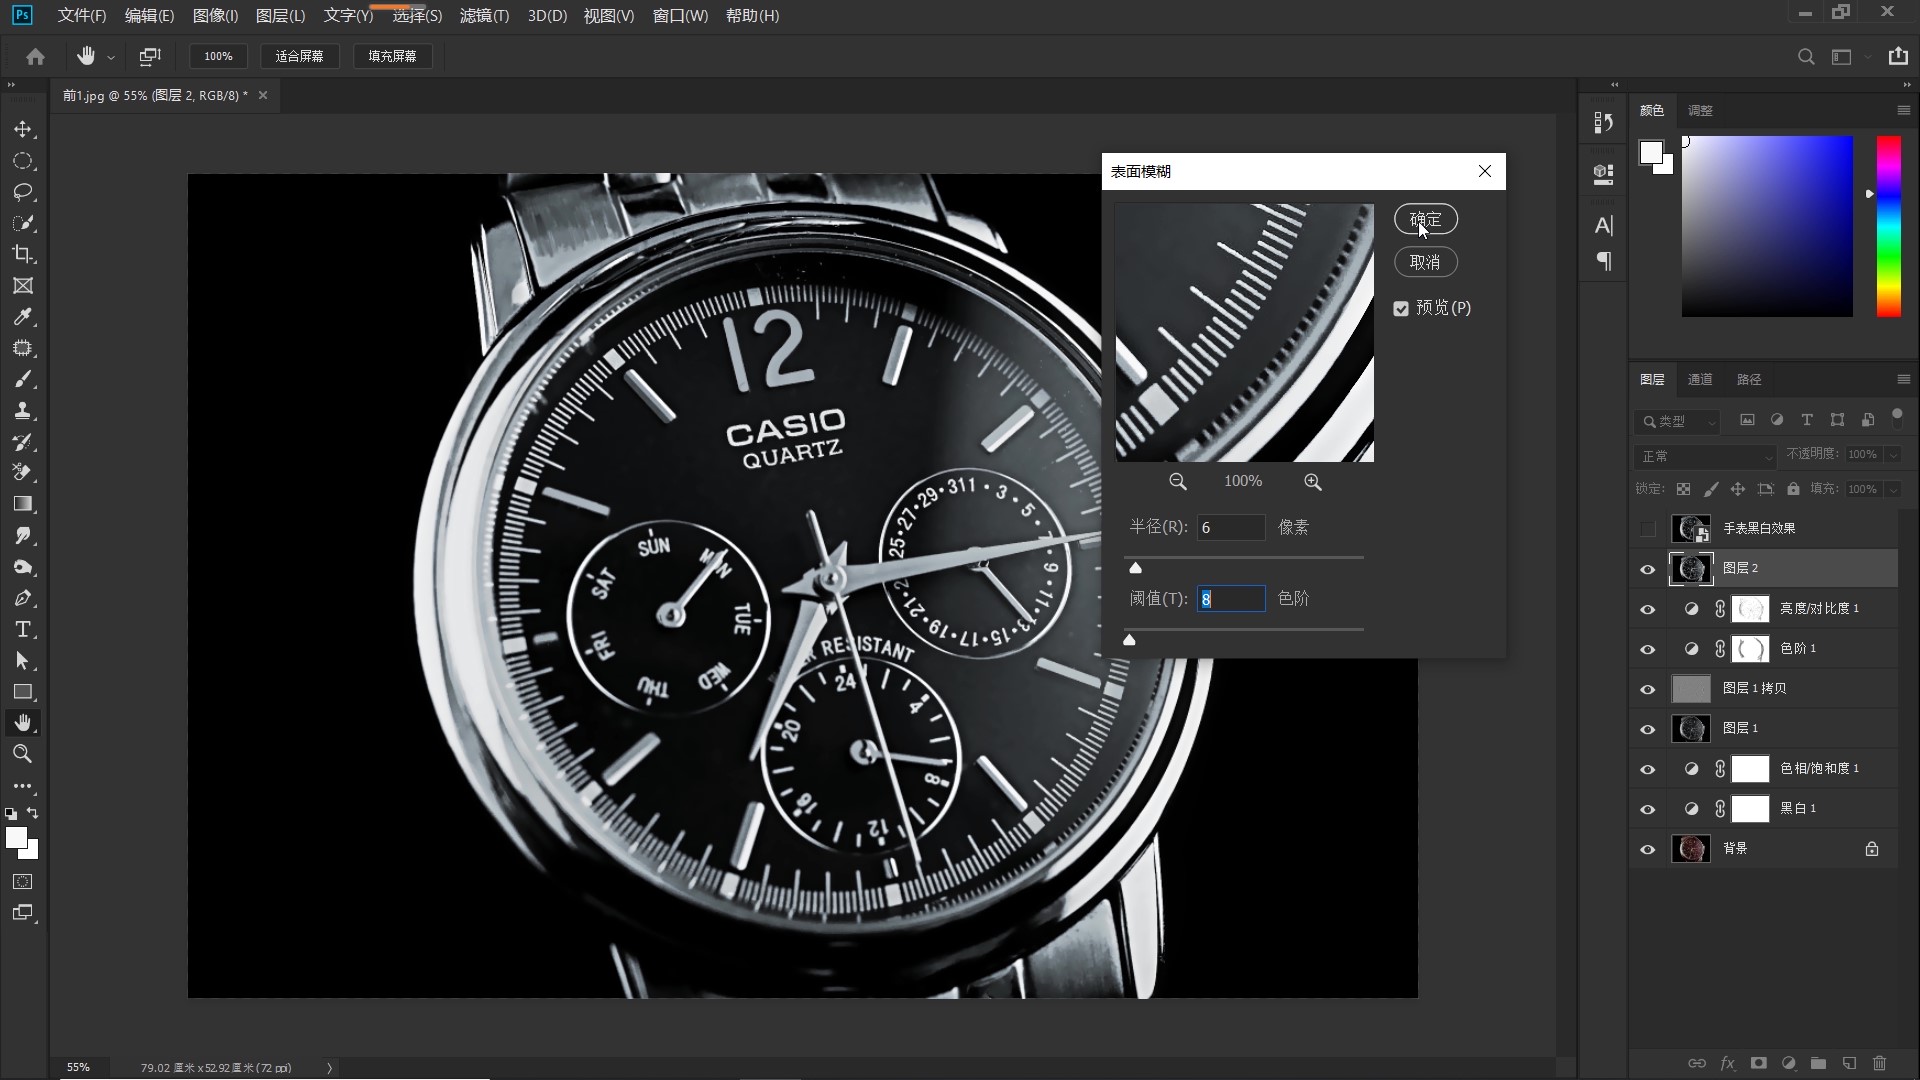1920x1080 pixels.
Task: Click delete layer trash icon
Action: (x=1879, y=1063)
